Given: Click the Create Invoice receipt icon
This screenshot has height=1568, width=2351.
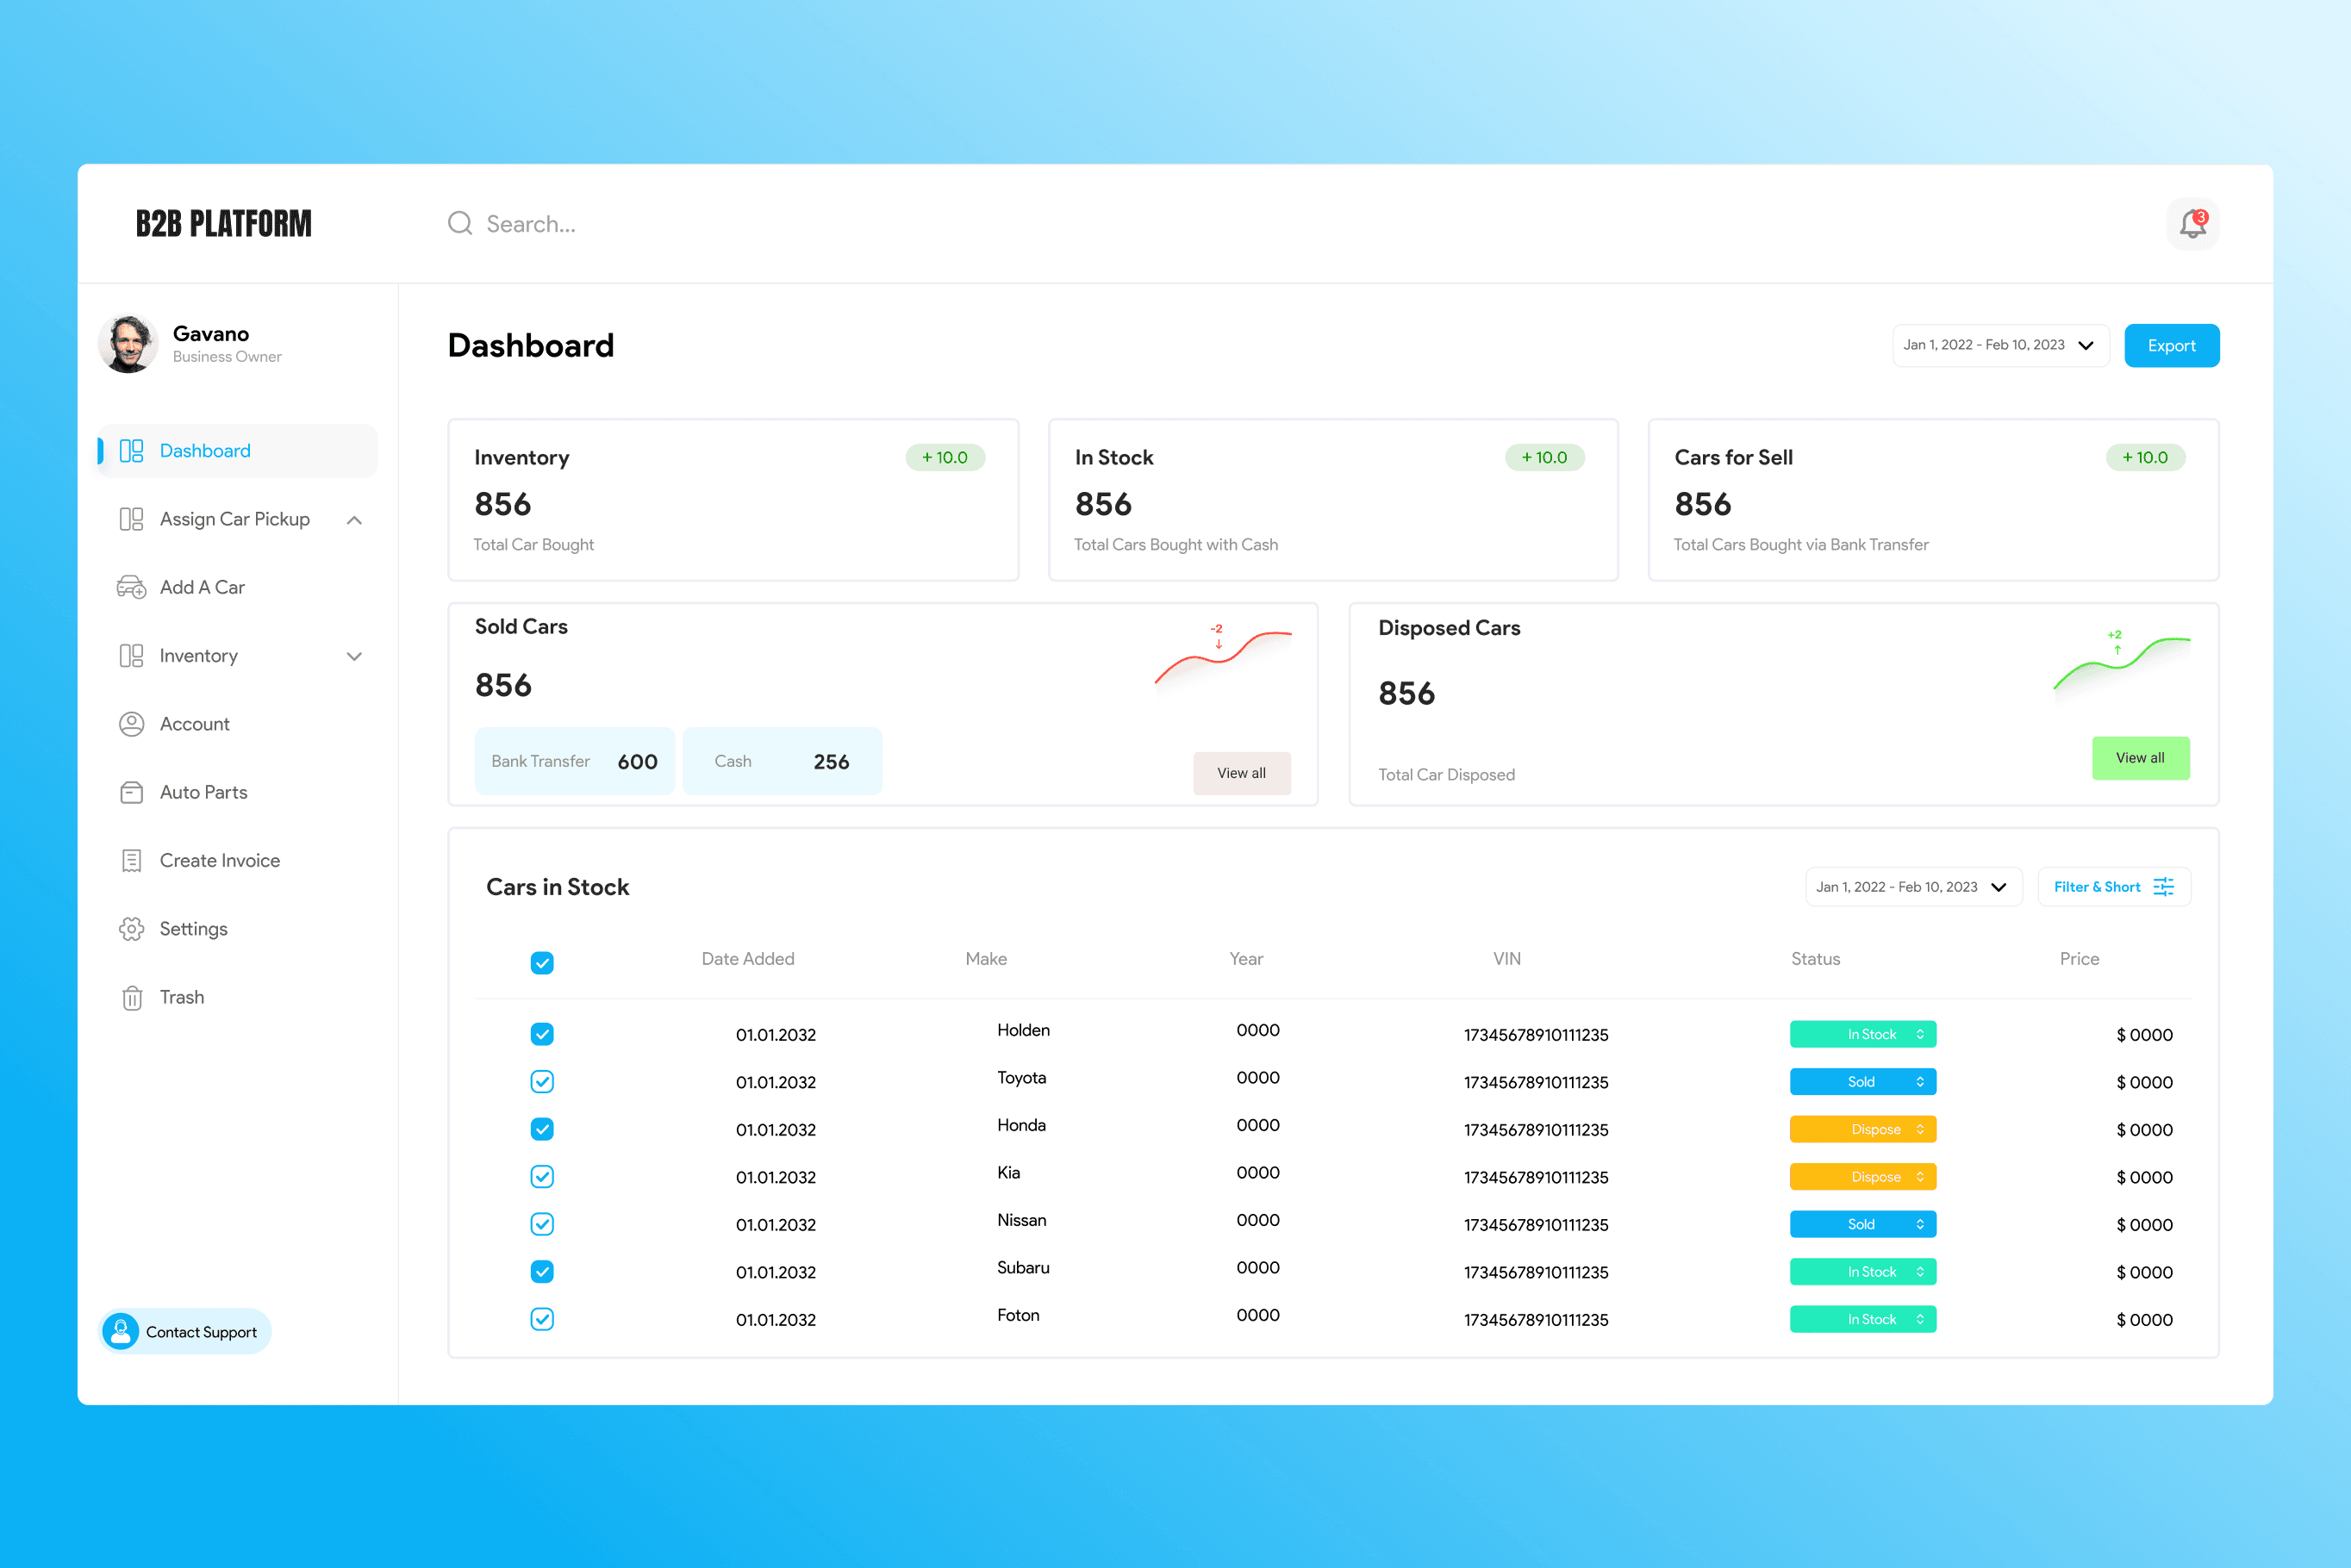Looking at the screenshot, I should 131,861.
